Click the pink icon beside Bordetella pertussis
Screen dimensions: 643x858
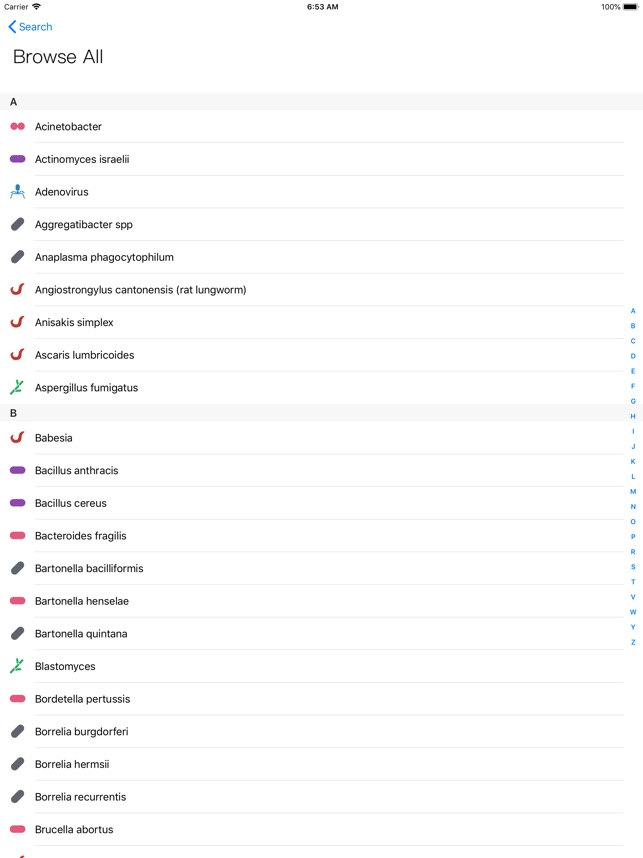coord(17,698)
